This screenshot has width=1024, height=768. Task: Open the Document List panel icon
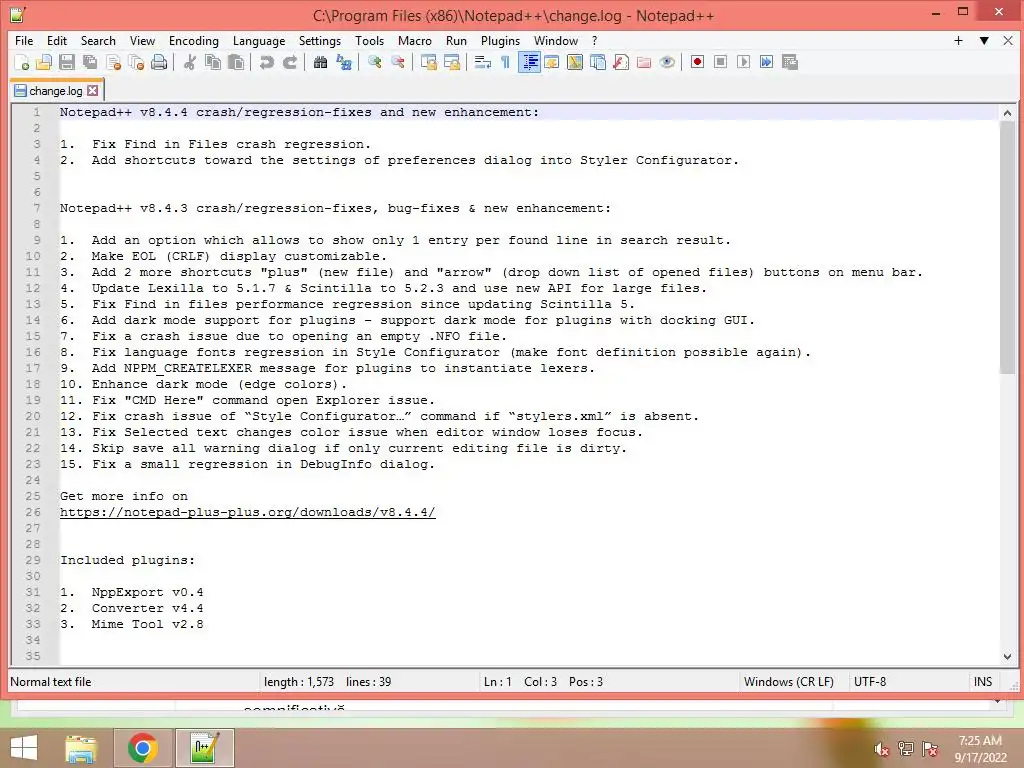coord(598,62)
